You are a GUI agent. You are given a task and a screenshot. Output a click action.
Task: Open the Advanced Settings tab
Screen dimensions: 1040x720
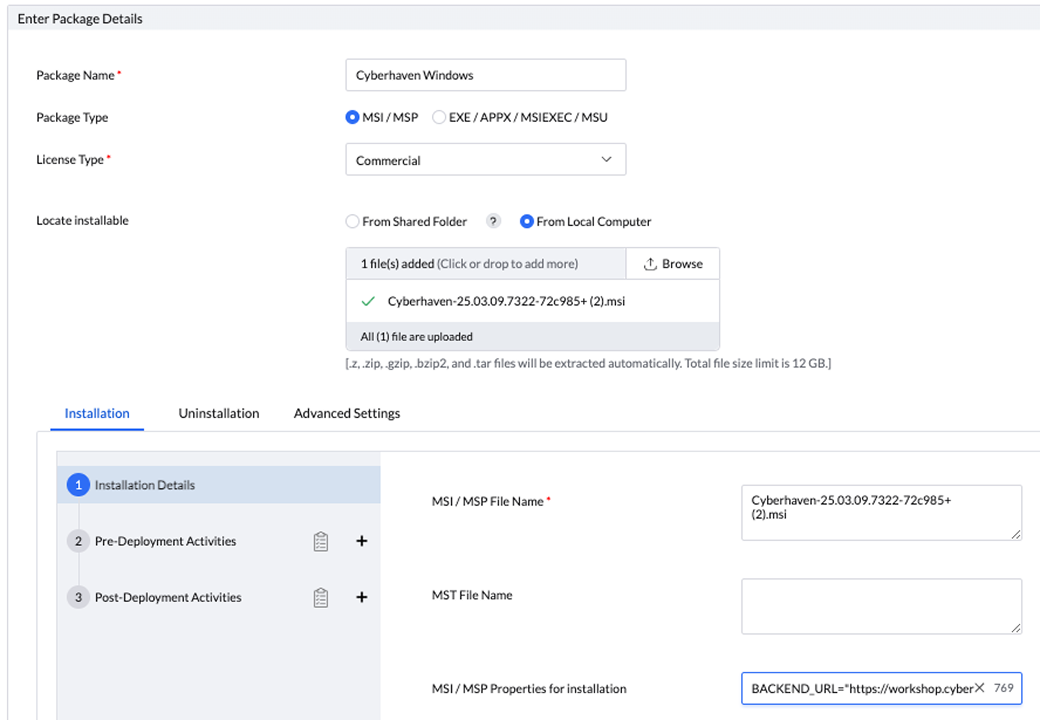[347, 413]
